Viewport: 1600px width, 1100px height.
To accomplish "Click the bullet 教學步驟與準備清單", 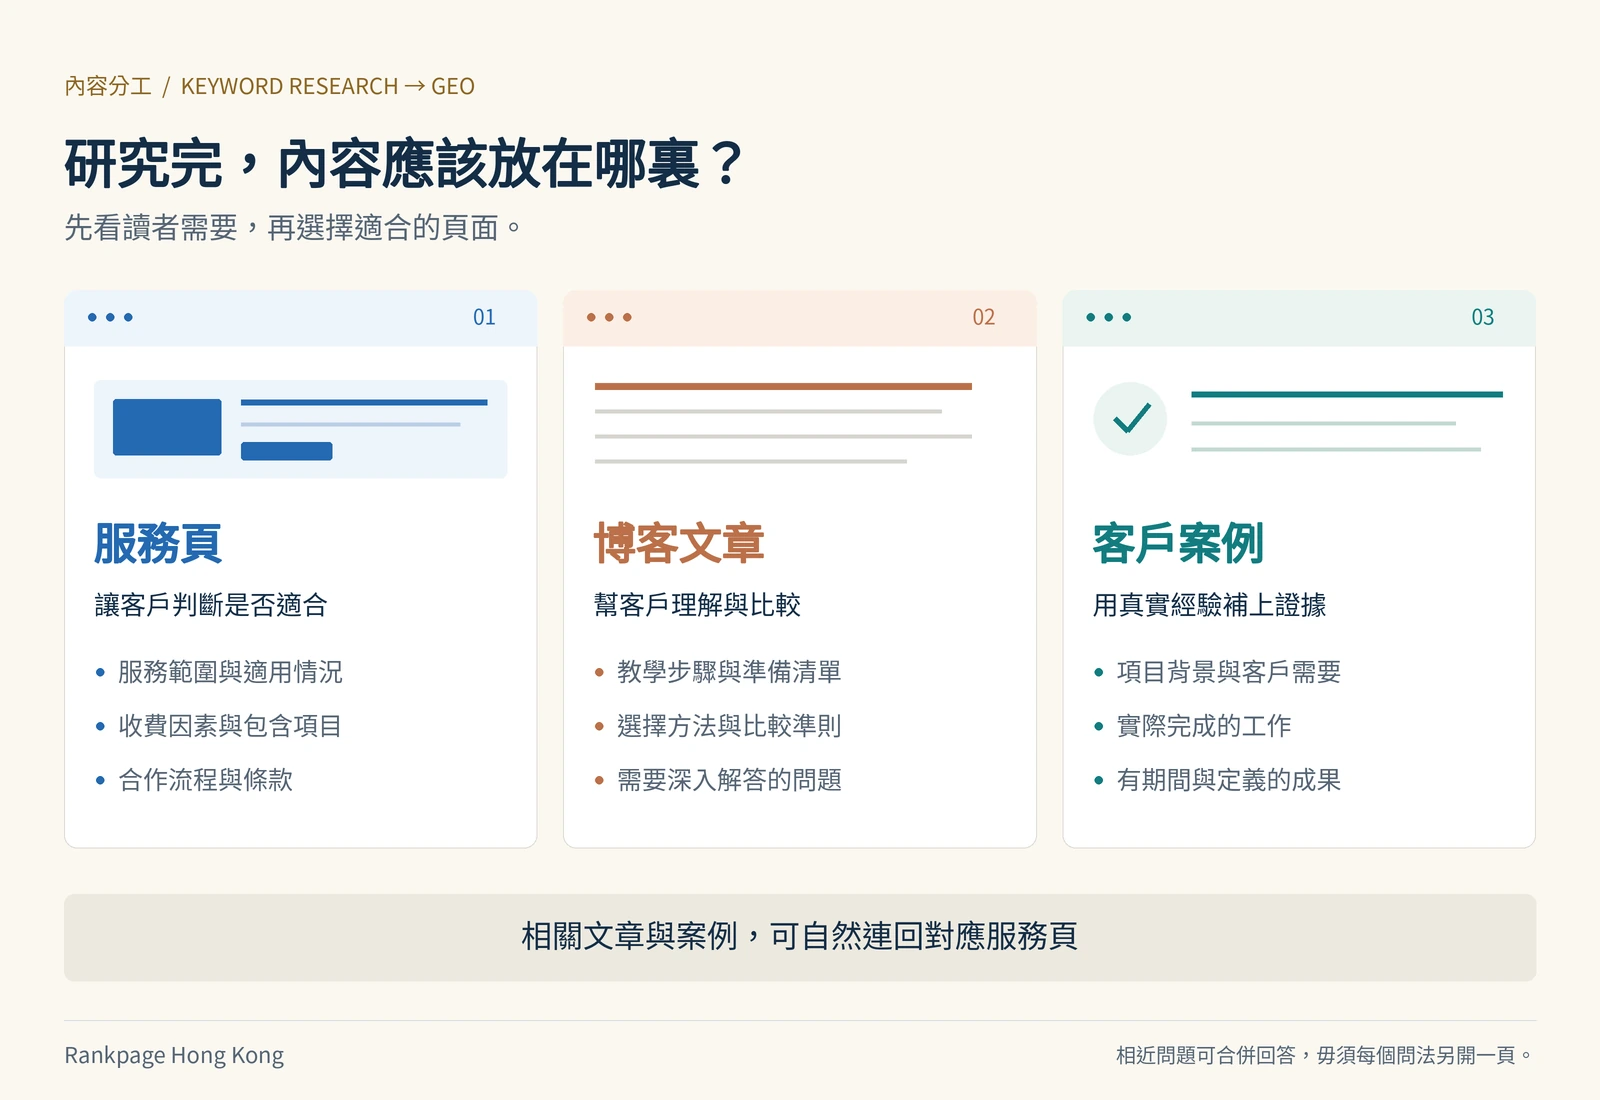I will (x=718, y=672).
